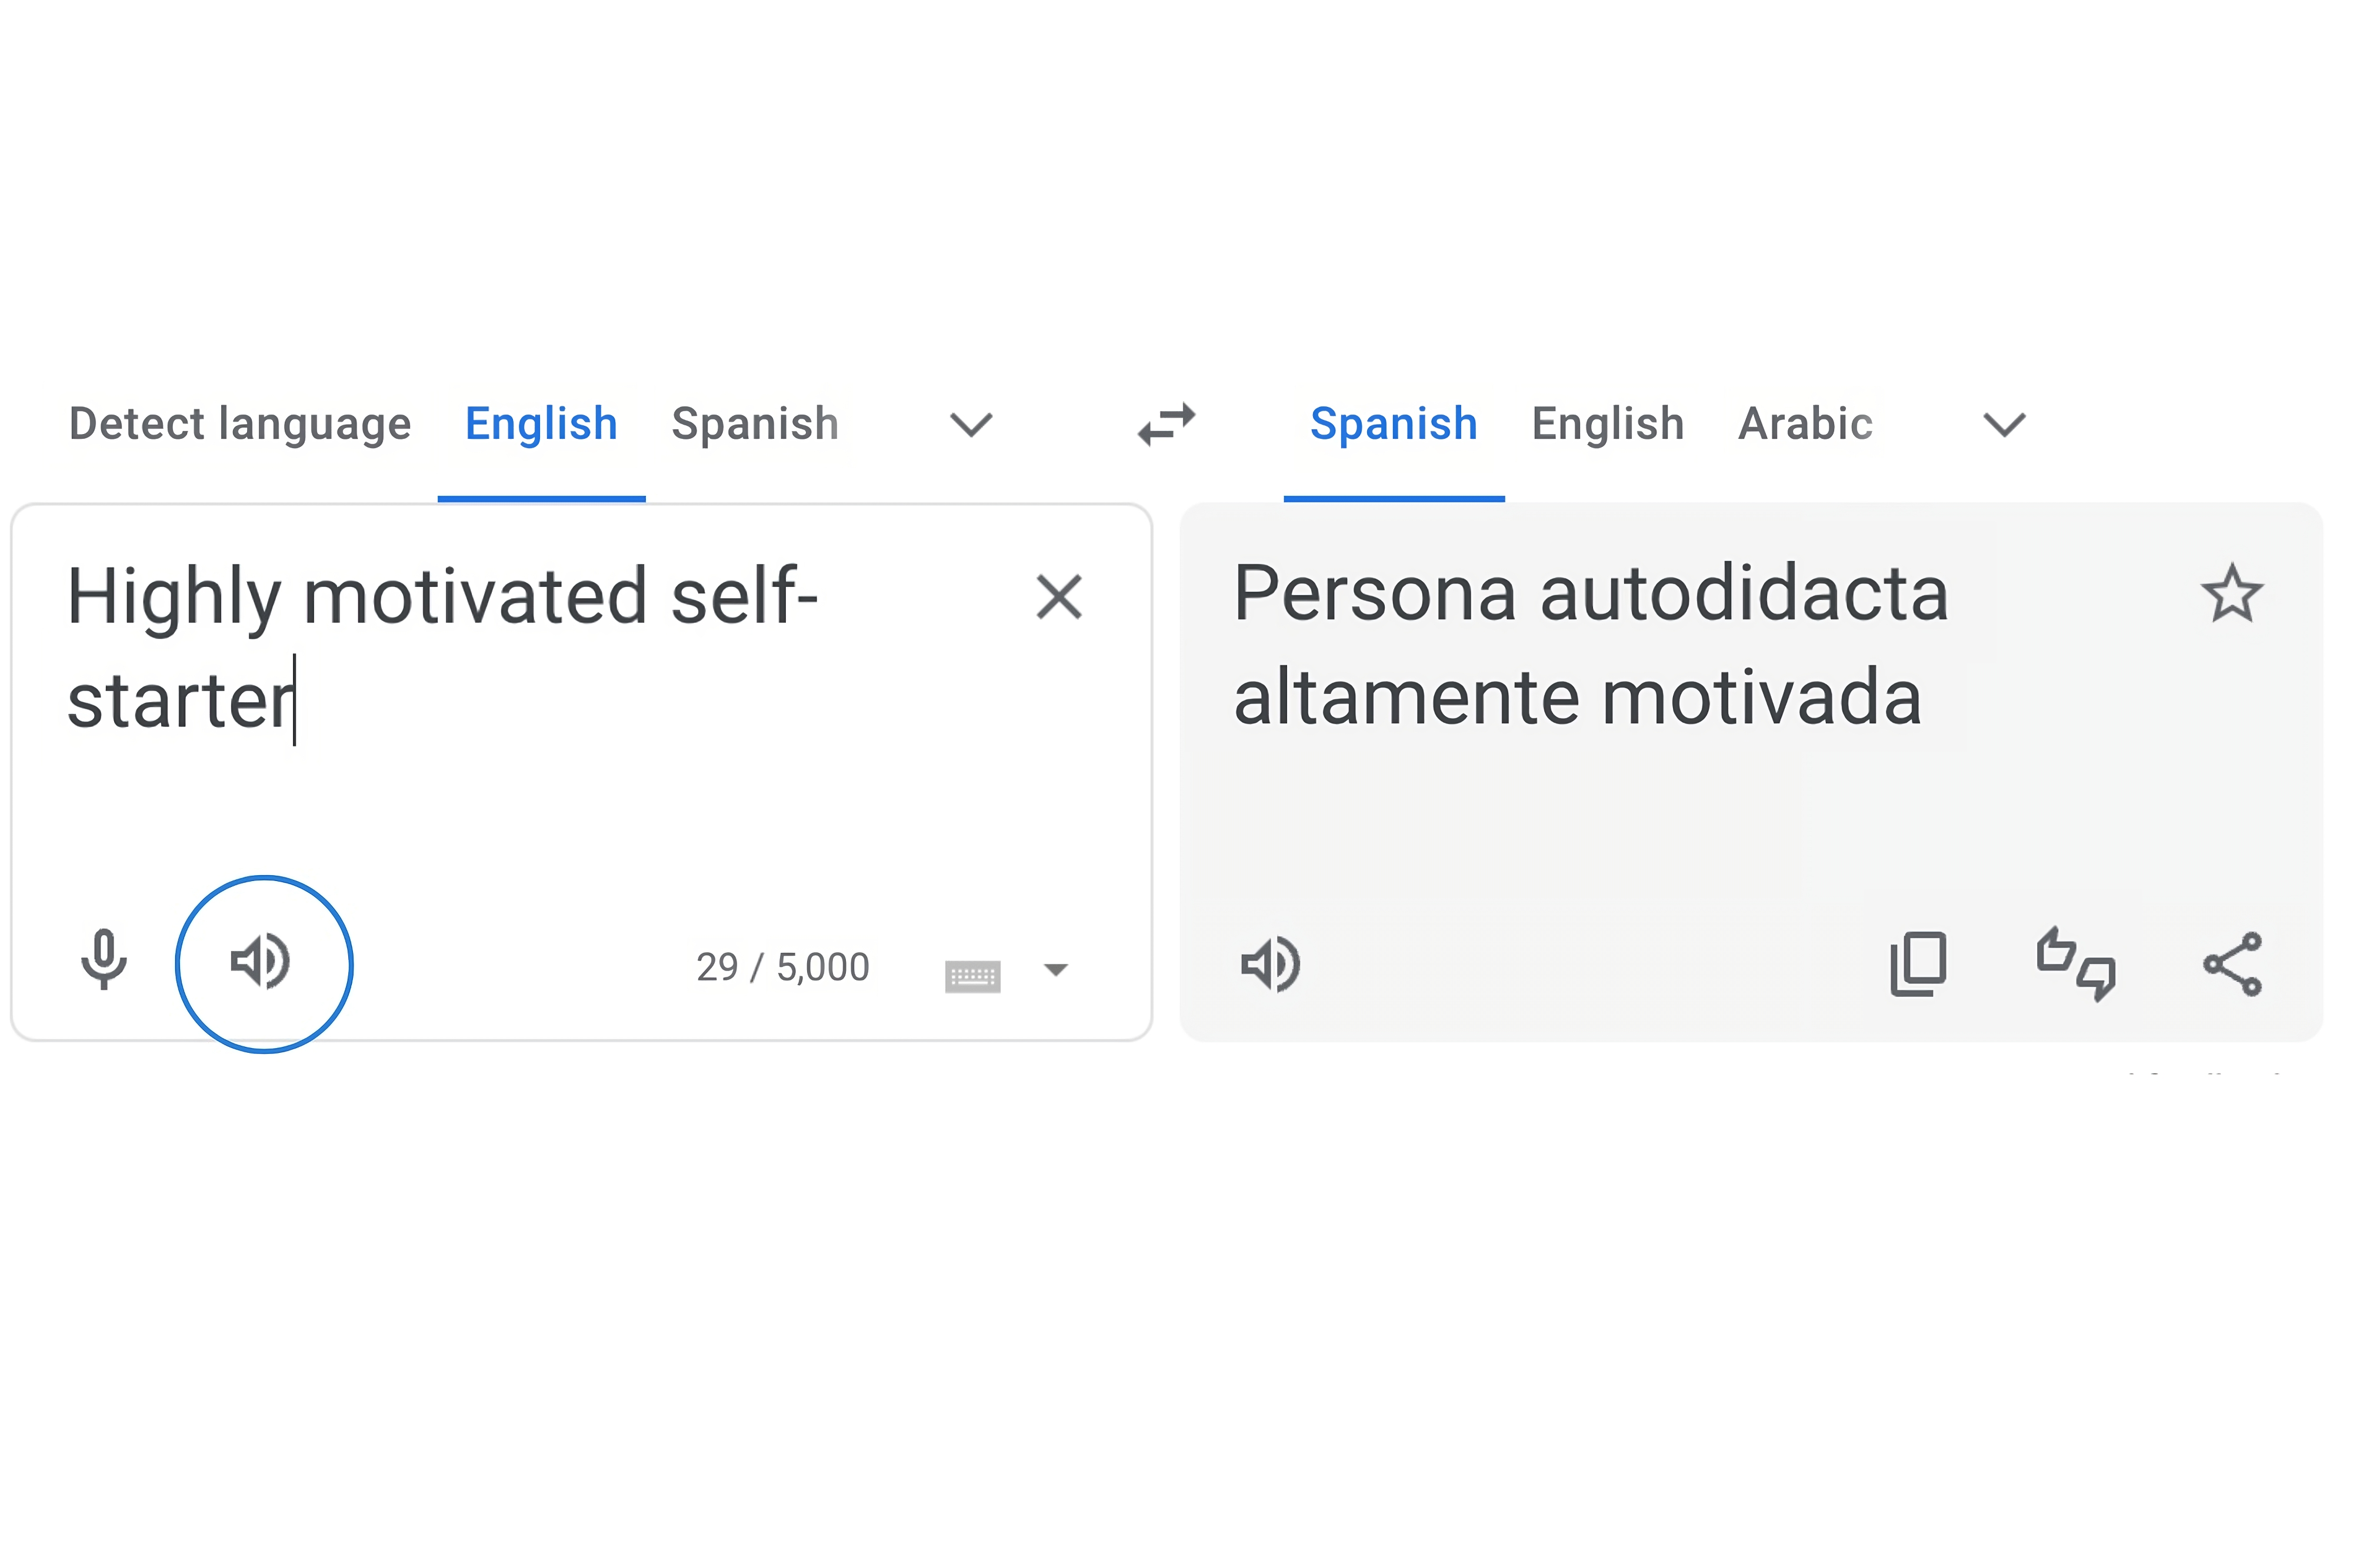Expand the target languages list chevron
The height and width of the screenshot is (1568, 2353).
[2003, 425]
